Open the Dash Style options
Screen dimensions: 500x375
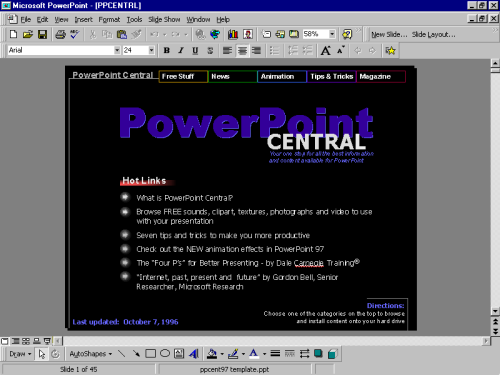pyautogui.click(x=290, y=354)
